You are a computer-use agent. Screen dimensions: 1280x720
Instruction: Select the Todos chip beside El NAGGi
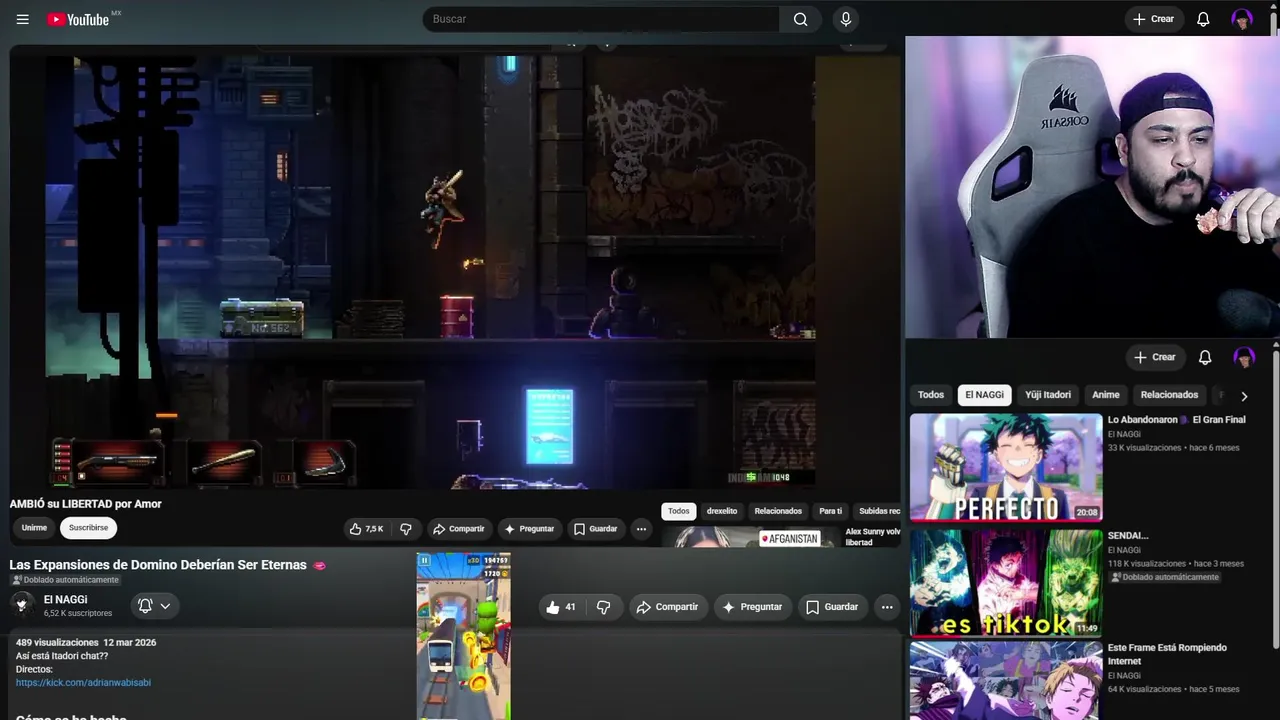(931, 395)
